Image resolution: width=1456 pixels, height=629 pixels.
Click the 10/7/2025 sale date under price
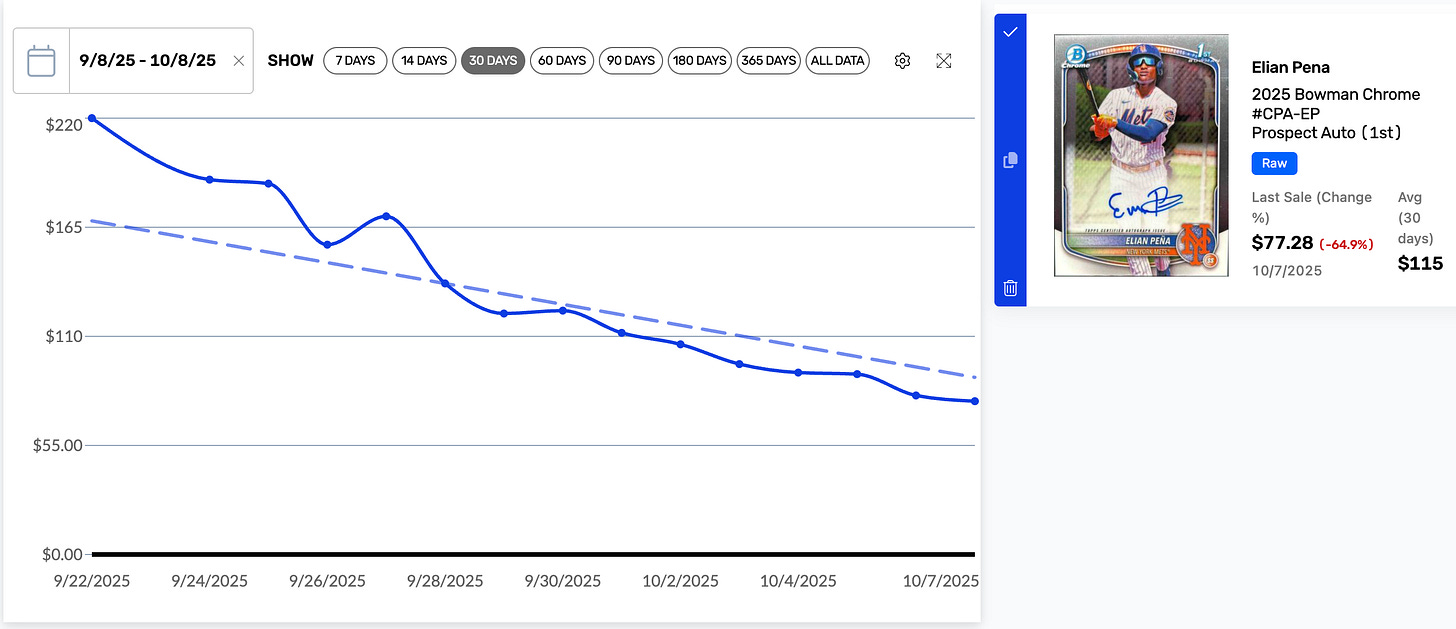1287,271
